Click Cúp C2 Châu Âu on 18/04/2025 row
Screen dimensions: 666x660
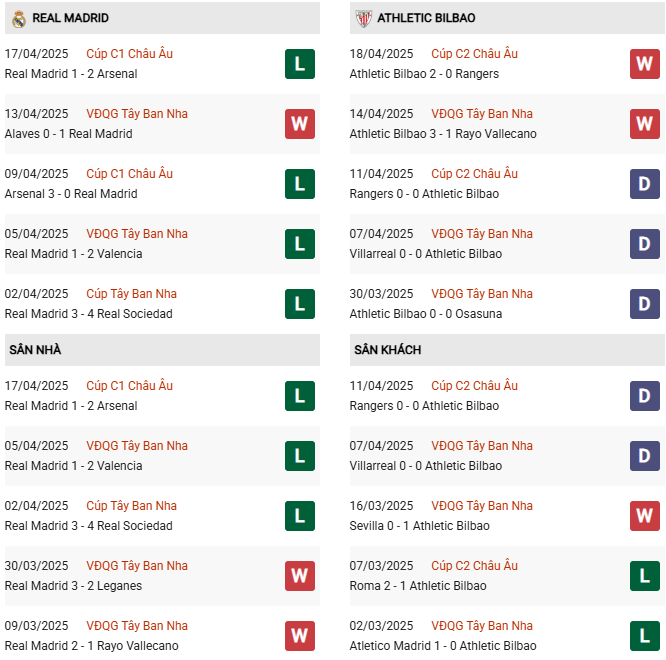click(x=474, y=54)
